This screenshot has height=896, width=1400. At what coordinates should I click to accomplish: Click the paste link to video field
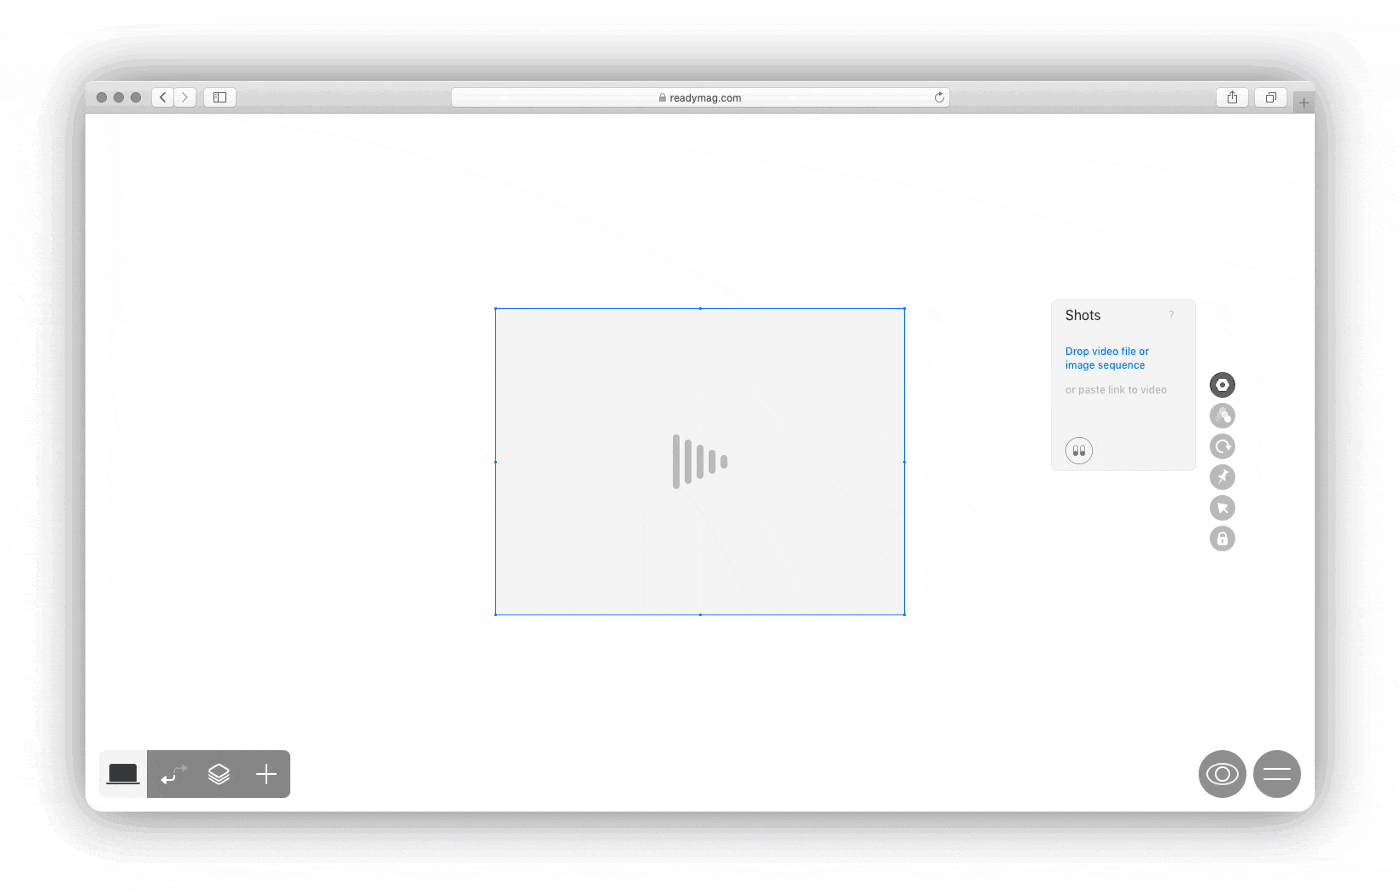(1116, 390)
